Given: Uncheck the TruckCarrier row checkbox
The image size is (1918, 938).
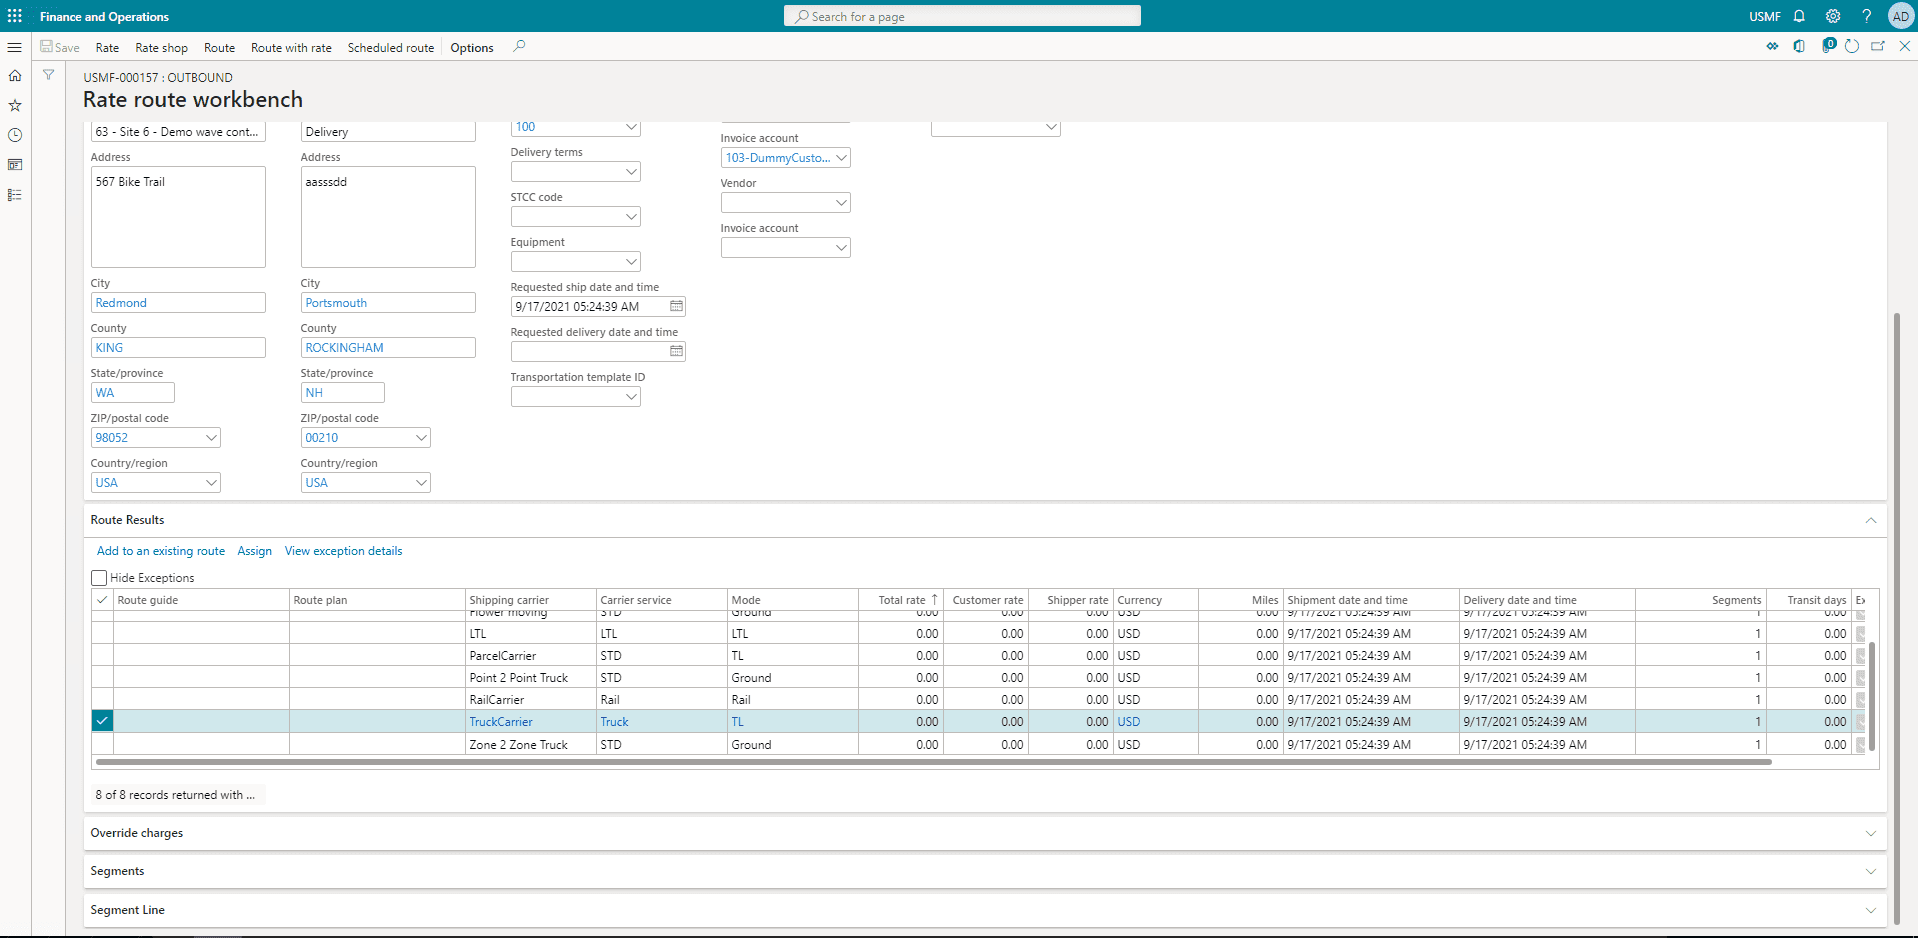Looking at the screenshot, I should point(102,721).
